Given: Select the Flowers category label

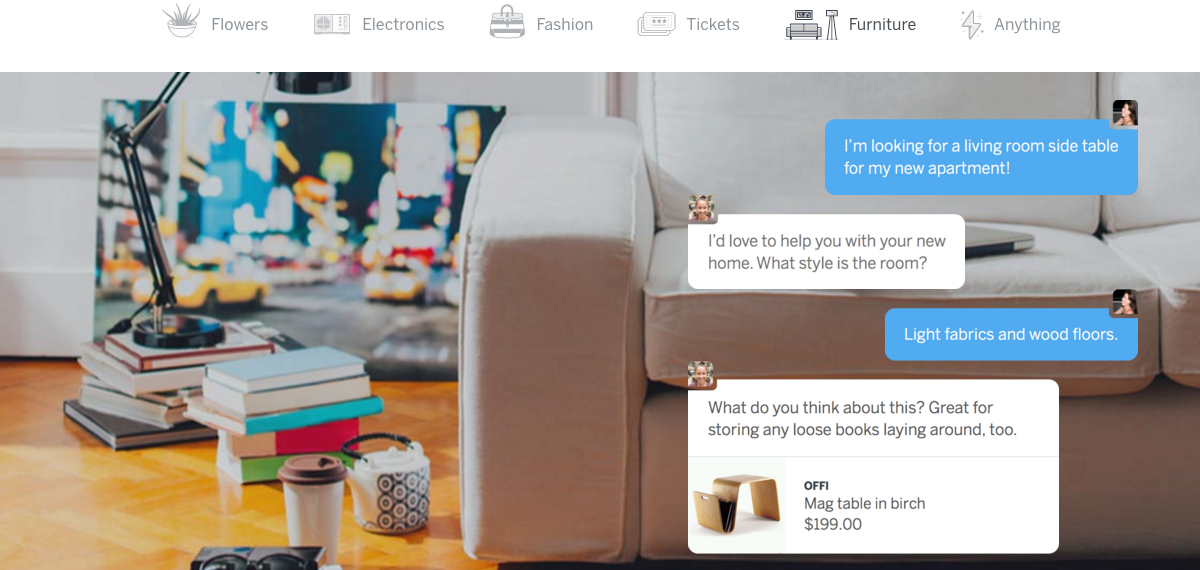Looking at the screenshot, I should click(240, 25).
